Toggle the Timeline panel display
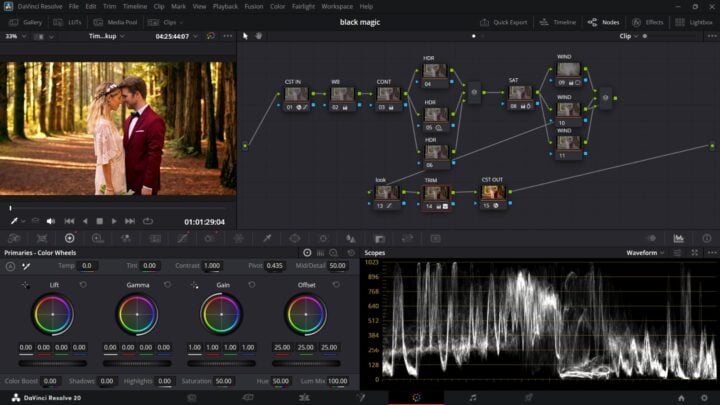 pyautogui.click(x=559, y=21)
